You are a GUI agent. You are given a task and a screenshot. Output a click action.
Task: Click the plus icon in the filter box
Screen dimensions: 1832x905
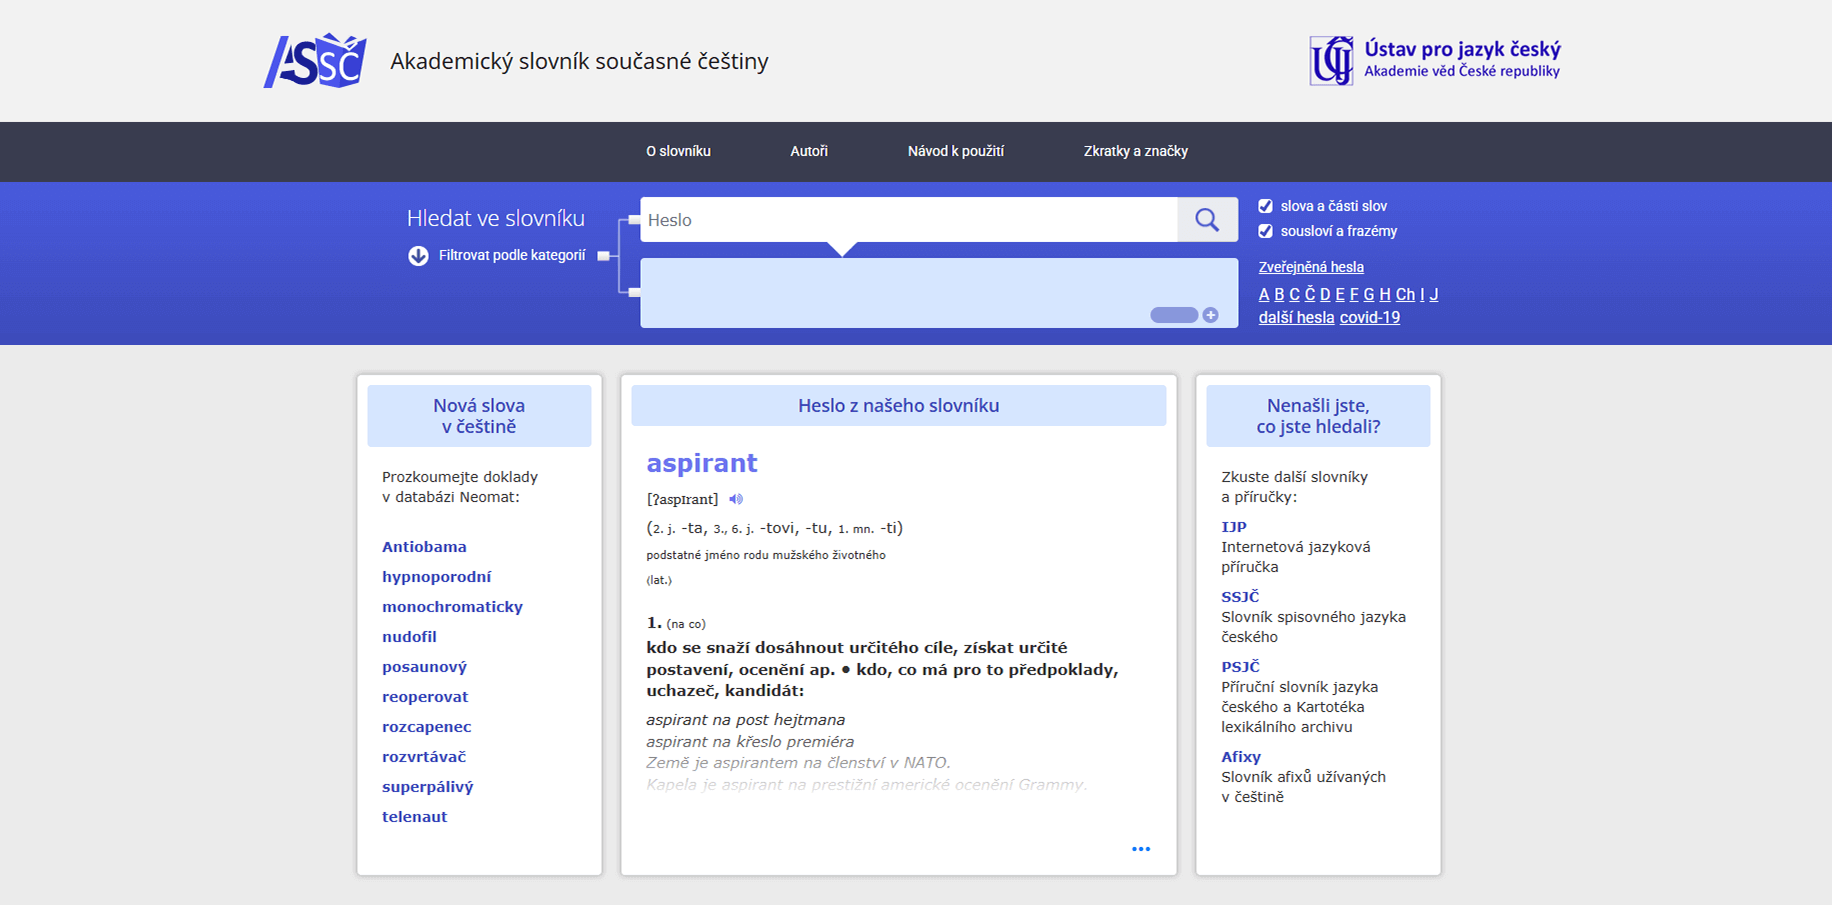(x=1210, y=315)
